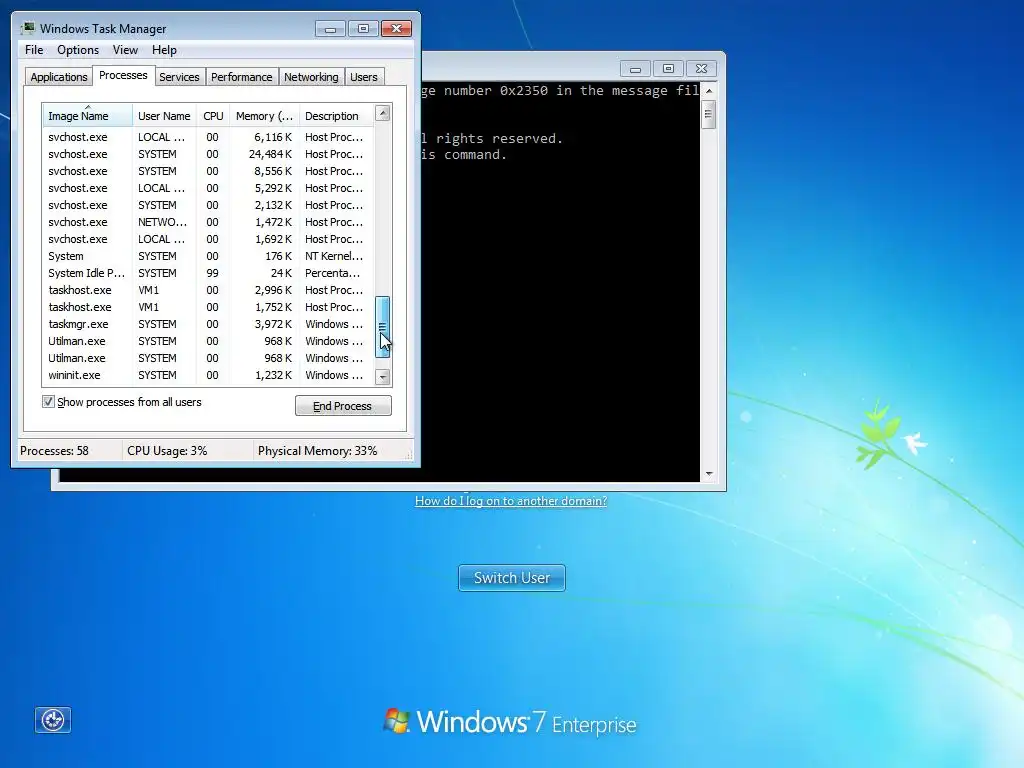Open the Help menu
Image resolution: width=1024 pixels, height=768 pixels.
(164, 50)
